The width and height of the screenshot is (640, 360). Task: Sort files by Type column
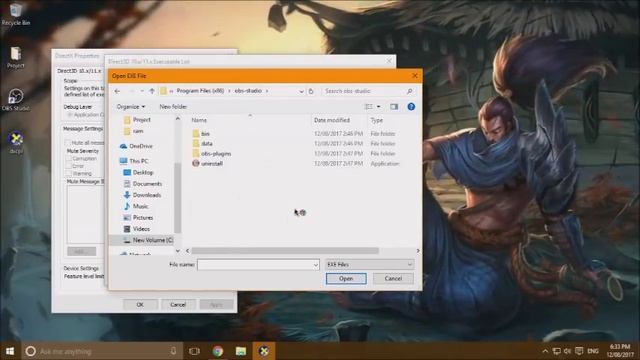pyautogui.click(x=377, y=120)
